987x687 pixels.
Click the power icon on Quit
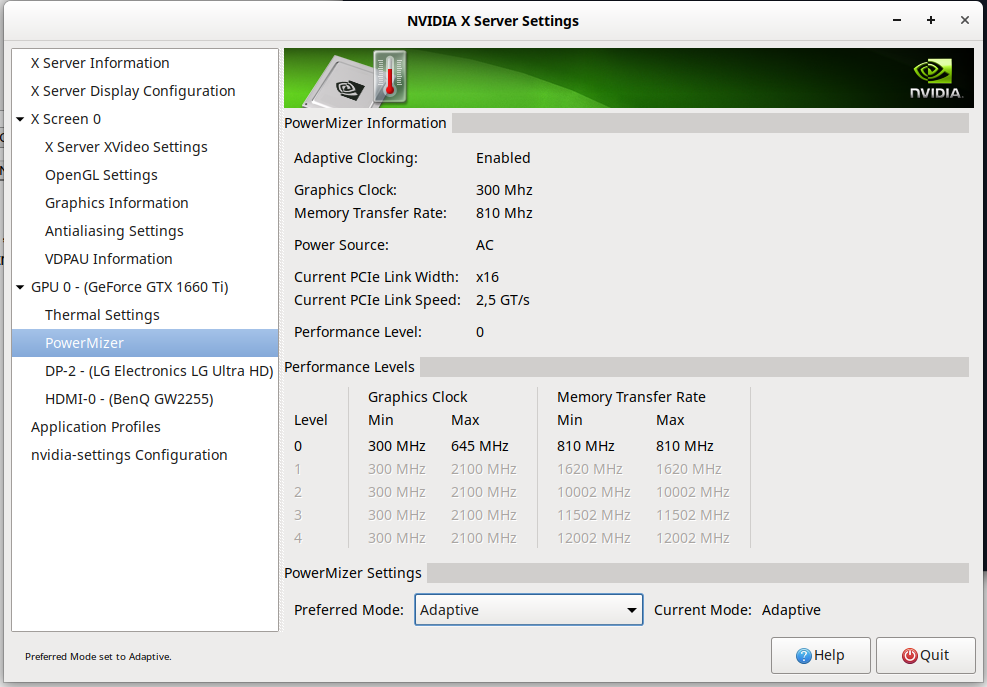pyautogui.click(x=909, y=656)
